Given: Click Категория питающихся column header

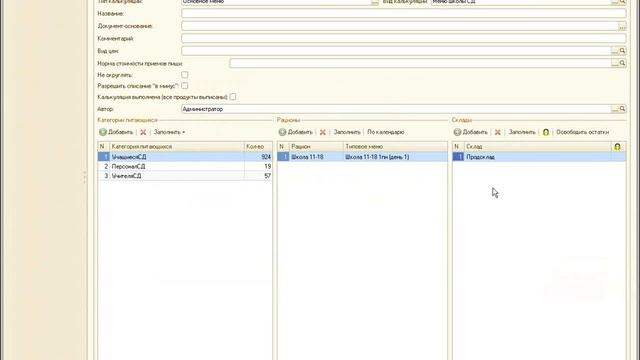Looking at the screenshot, I should pos(177,147).
